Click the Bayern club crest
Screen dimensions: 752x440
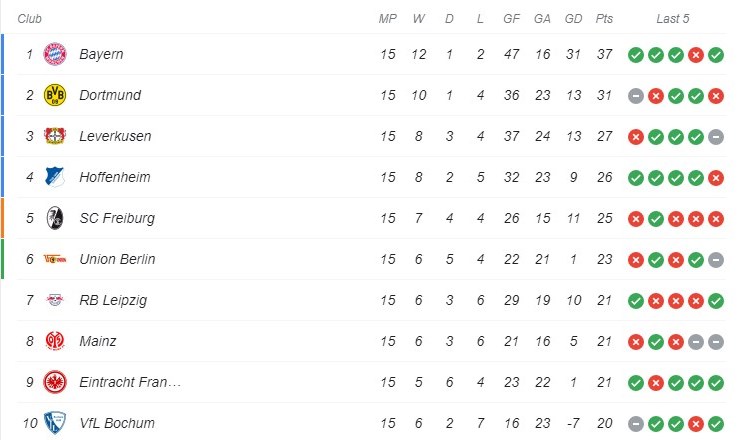[x=55, y=54]
